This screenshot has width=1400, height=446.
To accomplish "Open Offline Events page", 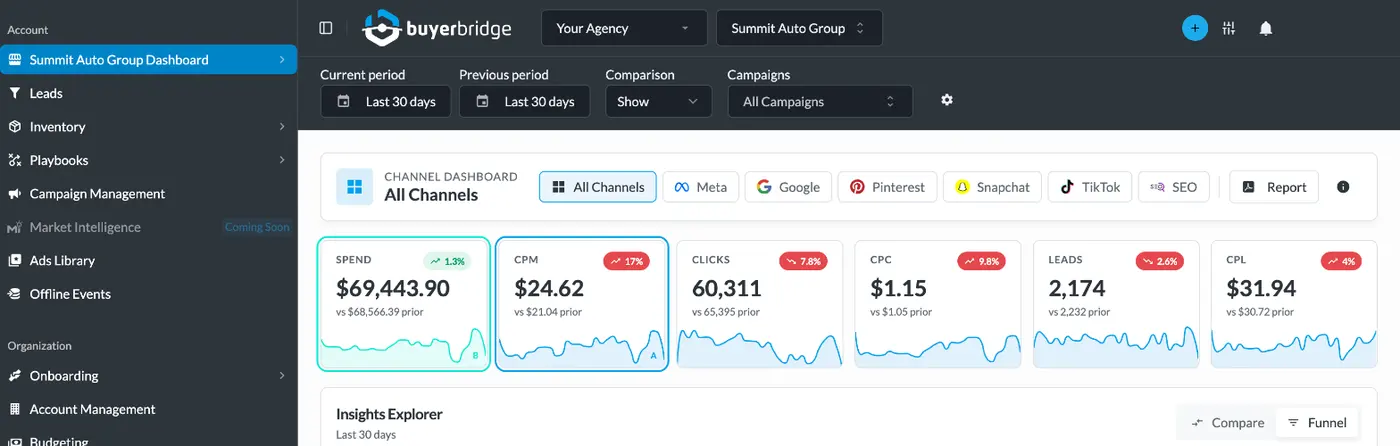I will tap(148, 294).
